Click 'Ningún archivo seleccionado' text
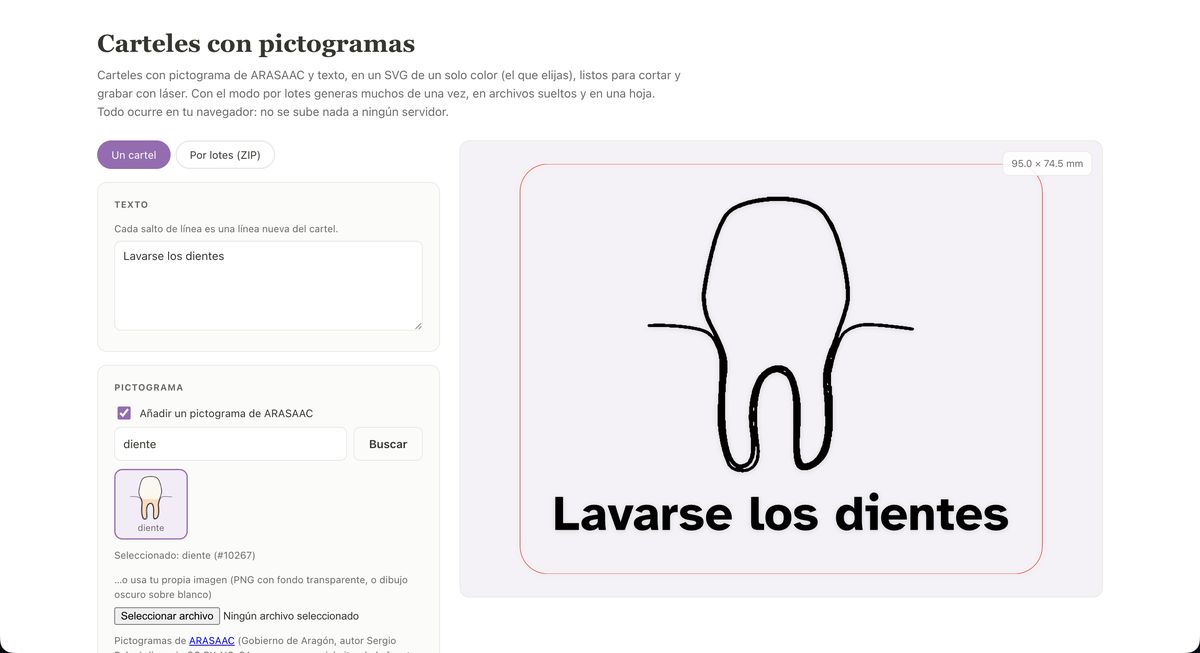1200x653 pixels. [291, 616]
